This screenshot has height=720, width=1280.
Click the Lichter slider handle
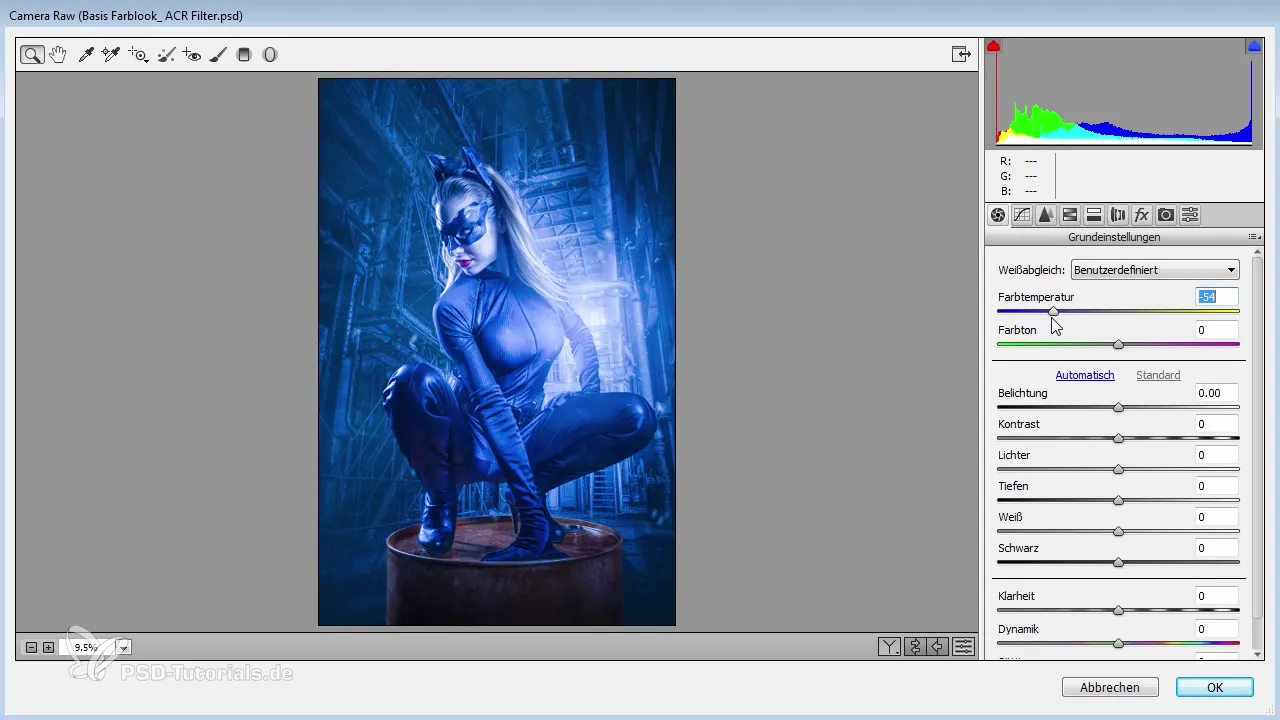coord(1118,469)
